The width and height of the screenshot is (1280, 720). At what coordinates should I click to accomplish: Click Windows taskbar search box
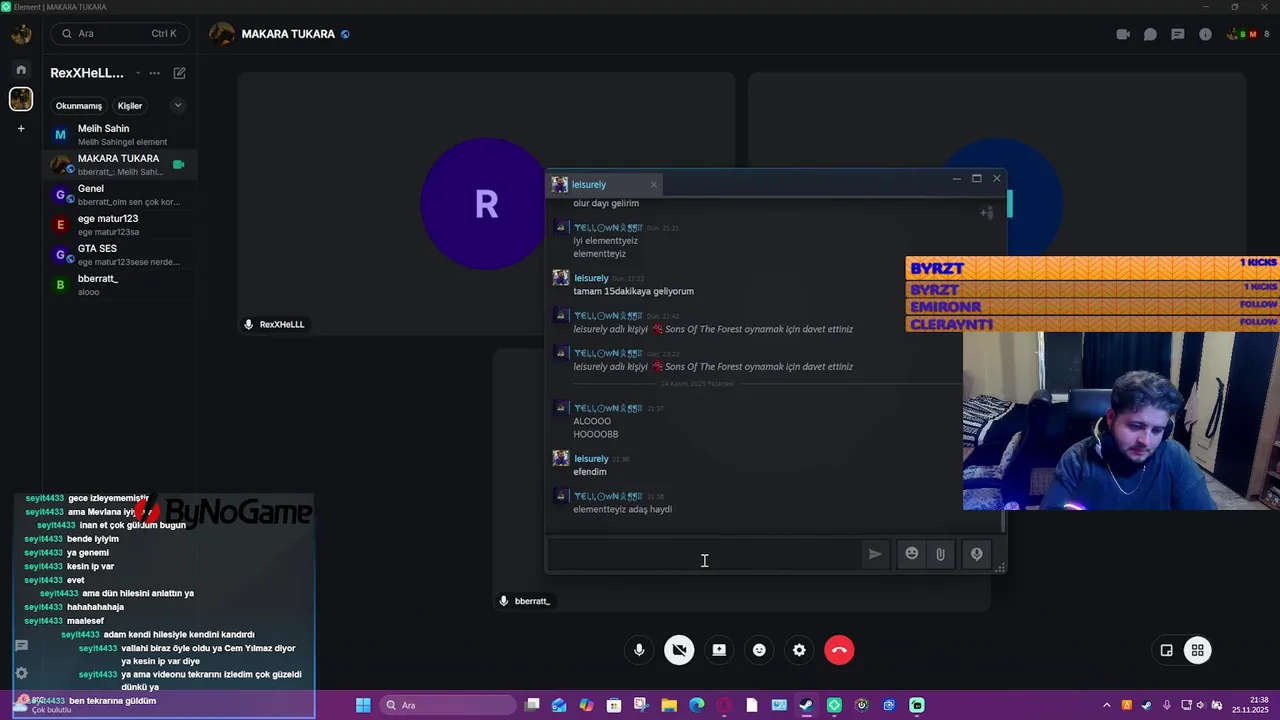click(x=449, y=705)
